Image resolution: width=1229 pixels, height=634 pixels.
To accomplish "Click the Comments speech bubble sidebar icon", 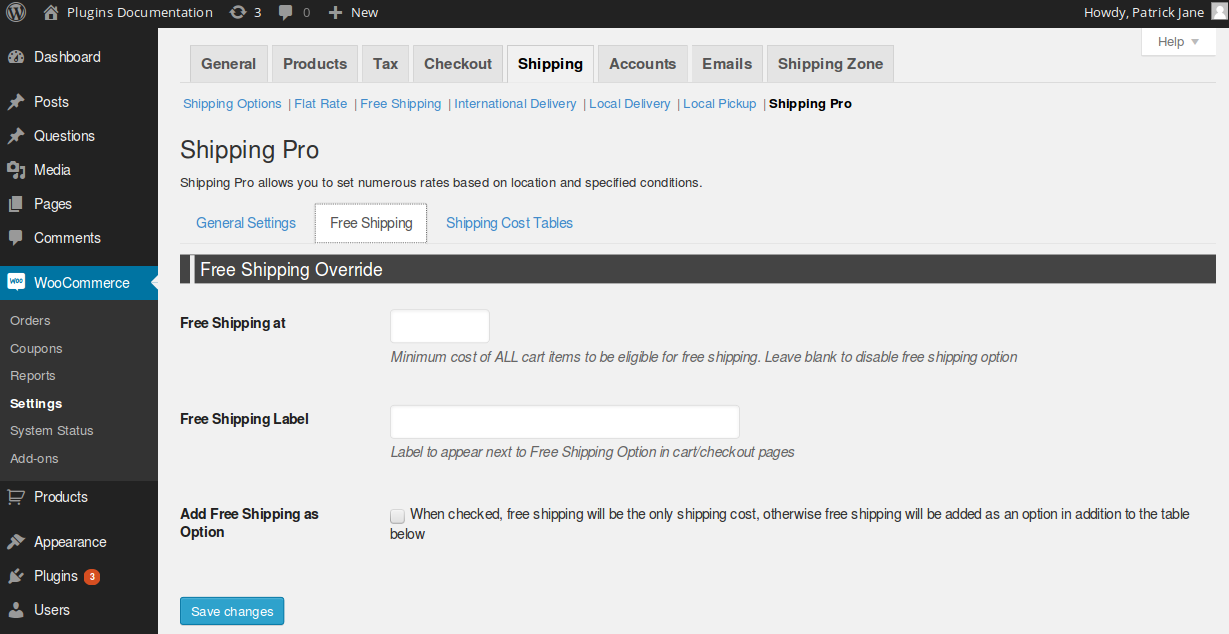I will tap(16, 238).
